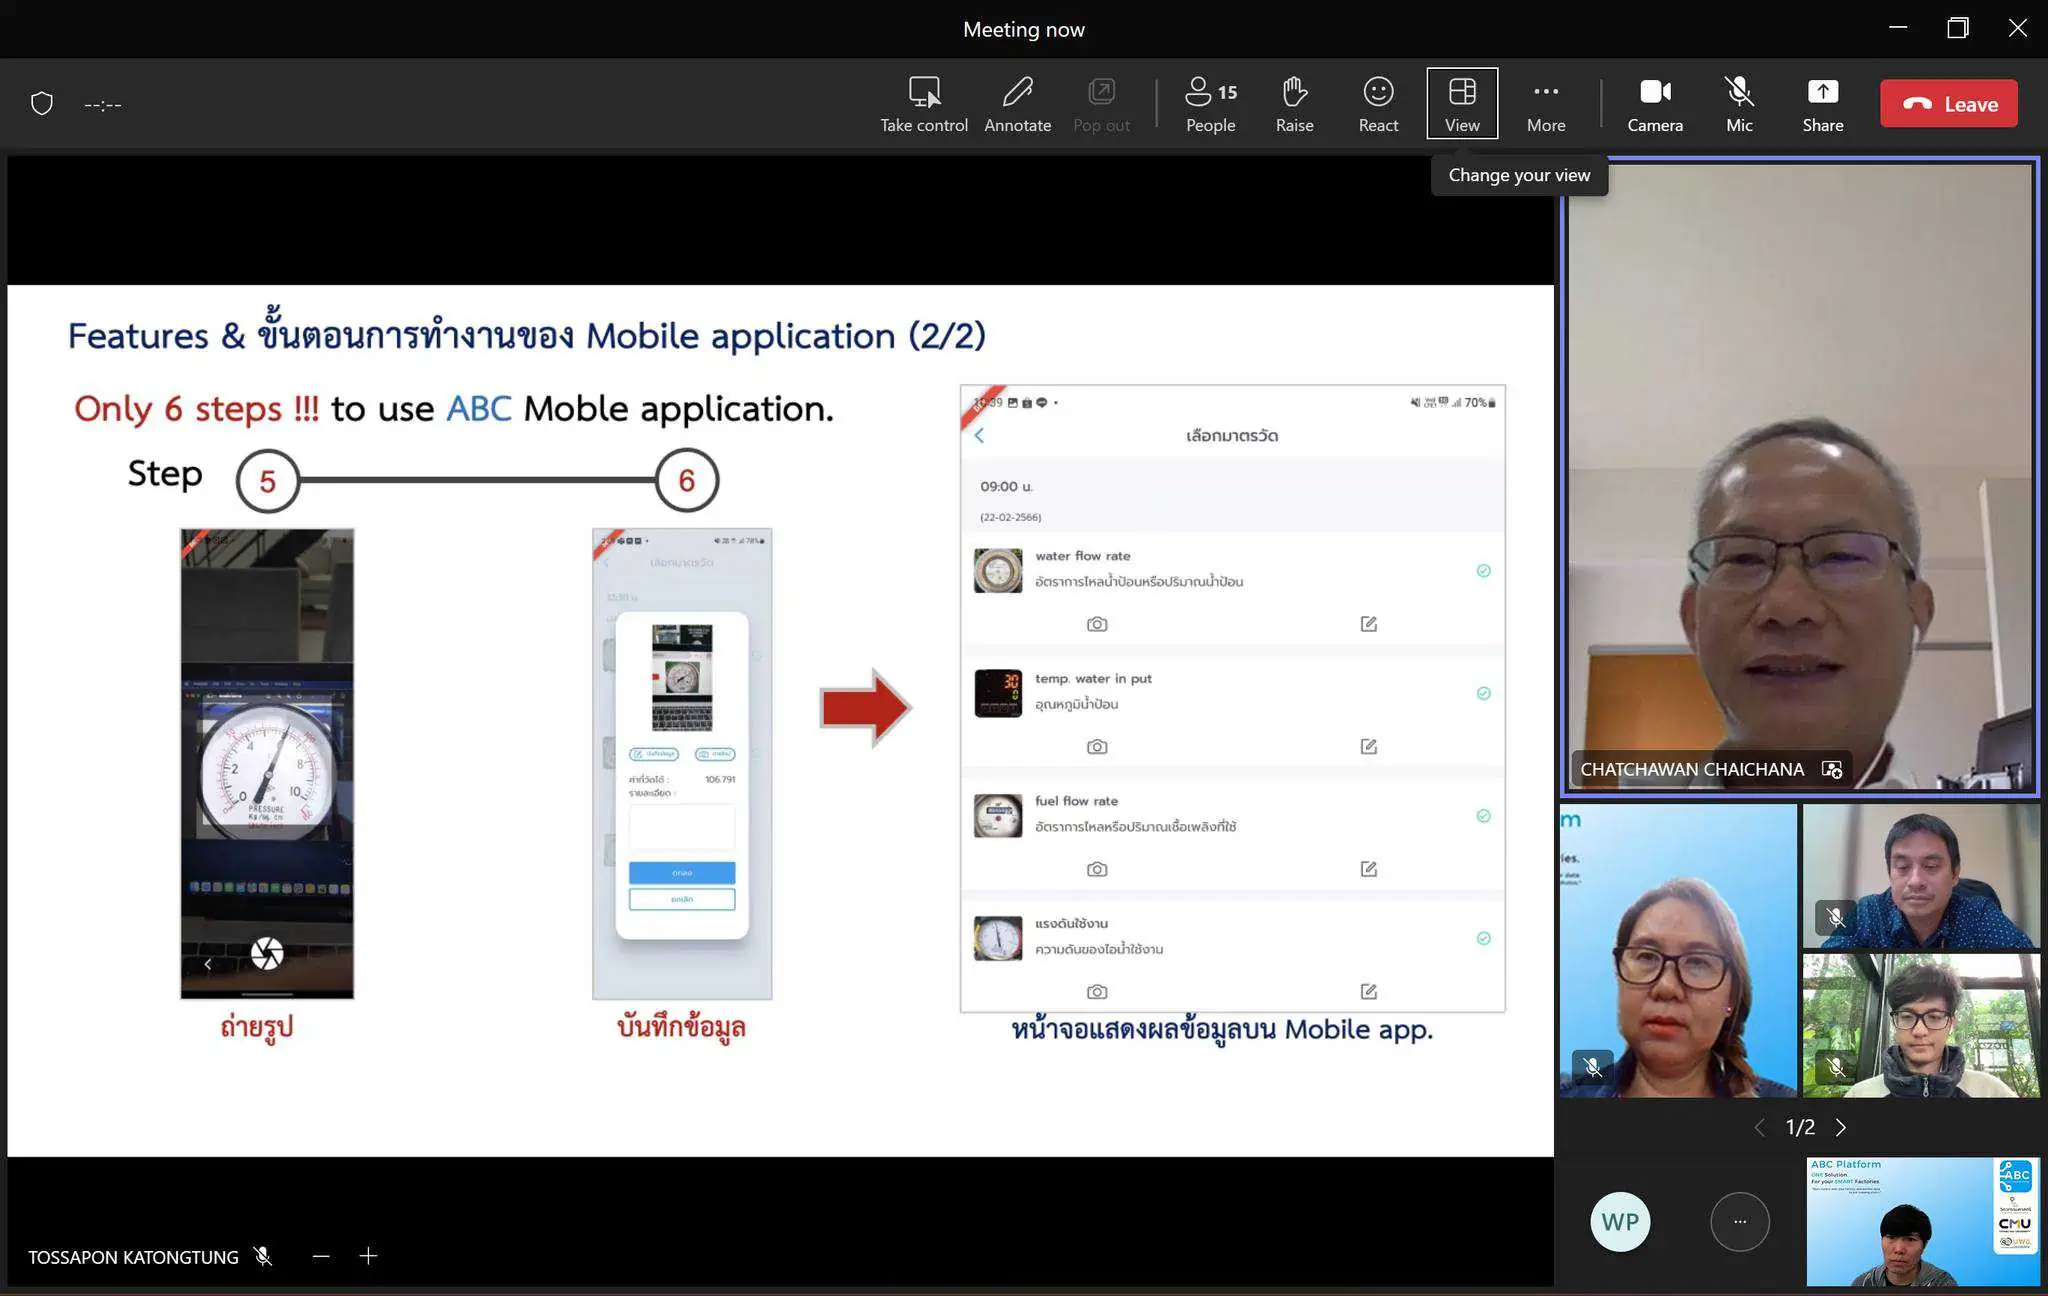Click the check mark on fuel flow rate
This screenshot has width=2048, height=1296.
pyautogui.click(x=1484, y=816)
